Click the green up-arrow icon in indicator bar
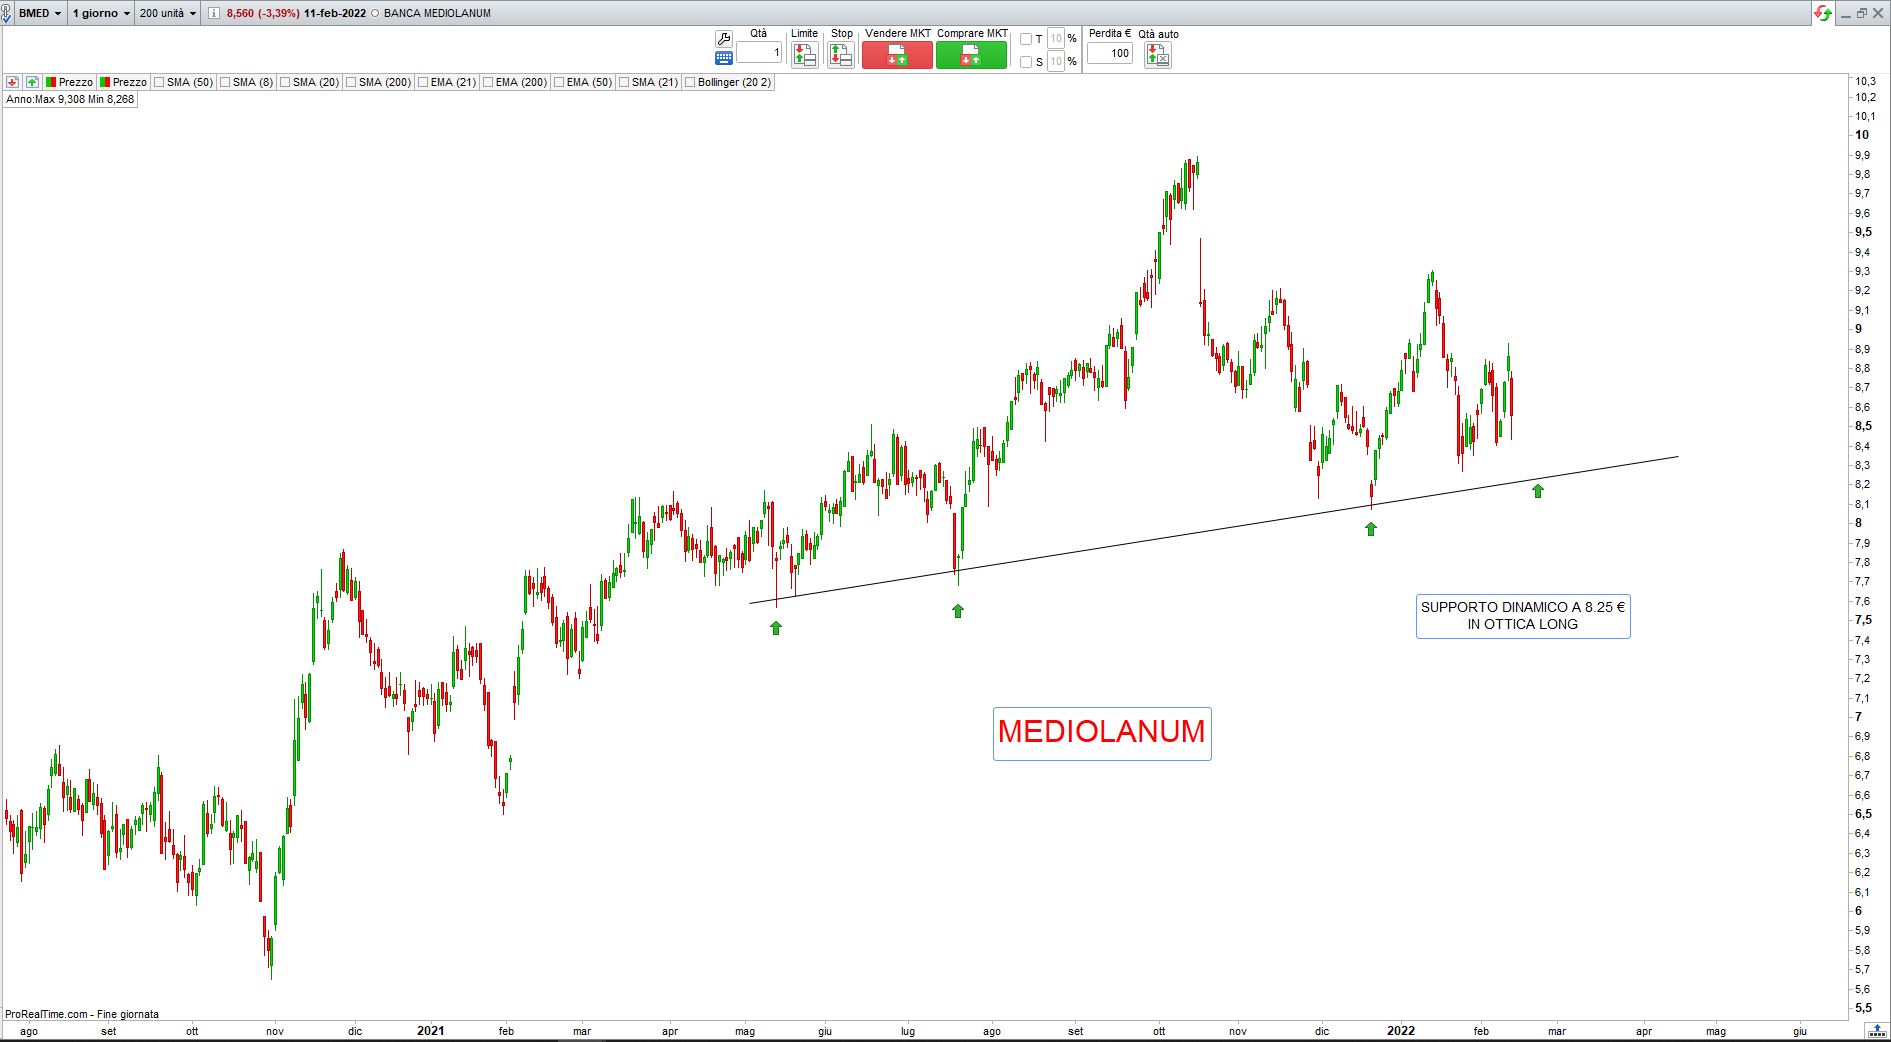 click(32, 82)
